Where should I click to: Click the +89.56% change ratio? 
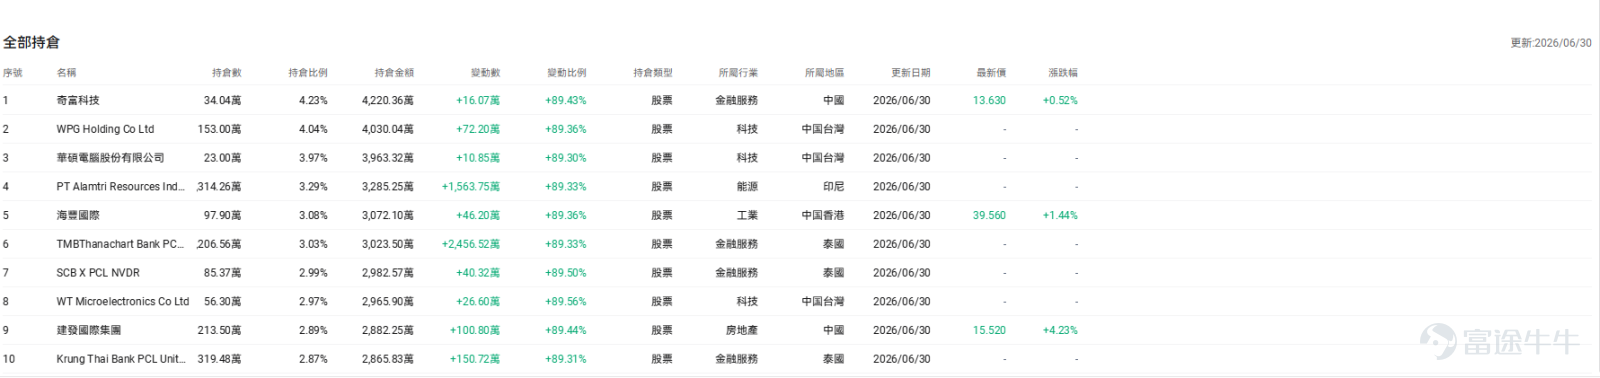point(566,301)
